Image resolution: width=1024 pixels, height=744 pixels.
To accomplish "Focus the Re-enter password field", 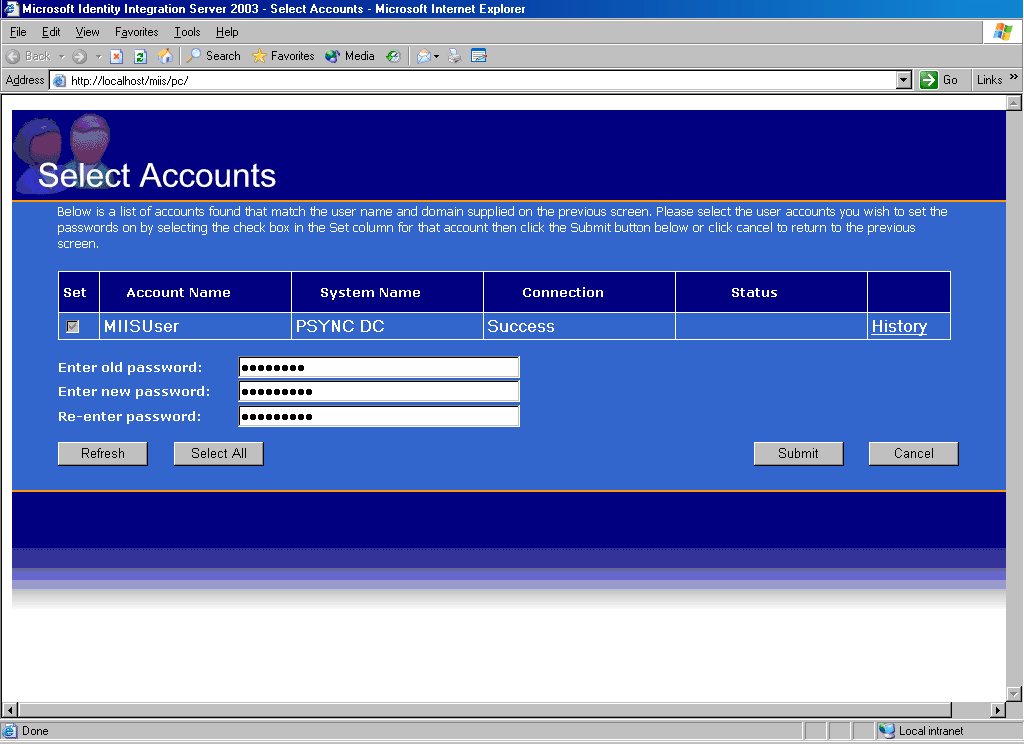I will click(379, 416).
